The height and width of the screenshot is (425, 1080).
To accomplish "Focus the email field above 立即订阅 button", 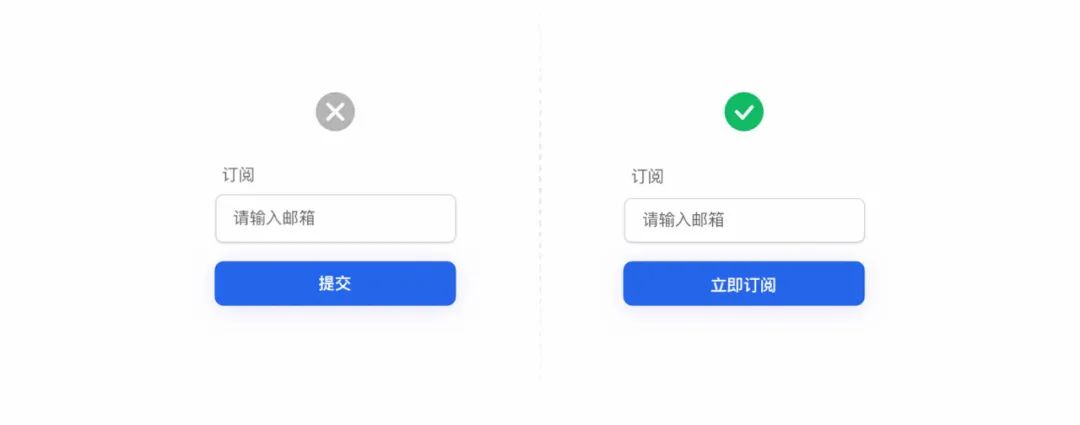I will pos(744,220).
